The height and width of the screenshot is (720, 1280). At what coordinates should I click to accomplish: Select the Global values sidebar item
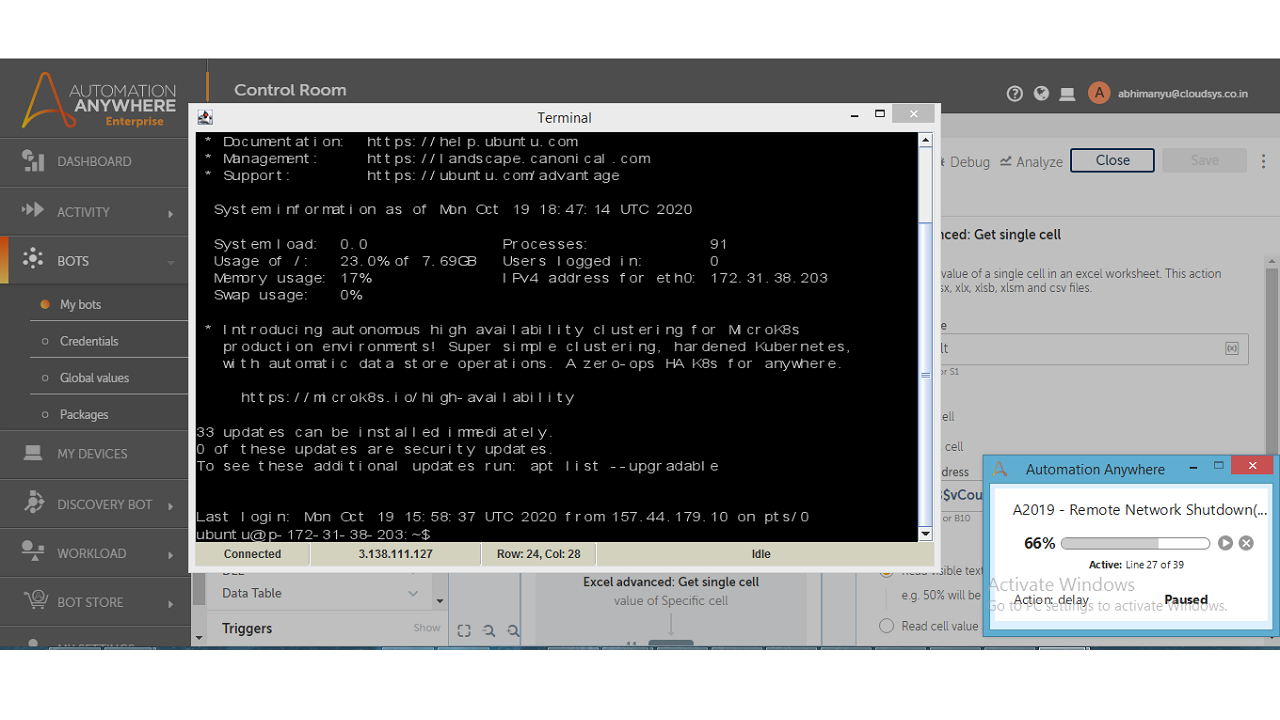pos(94,378)
